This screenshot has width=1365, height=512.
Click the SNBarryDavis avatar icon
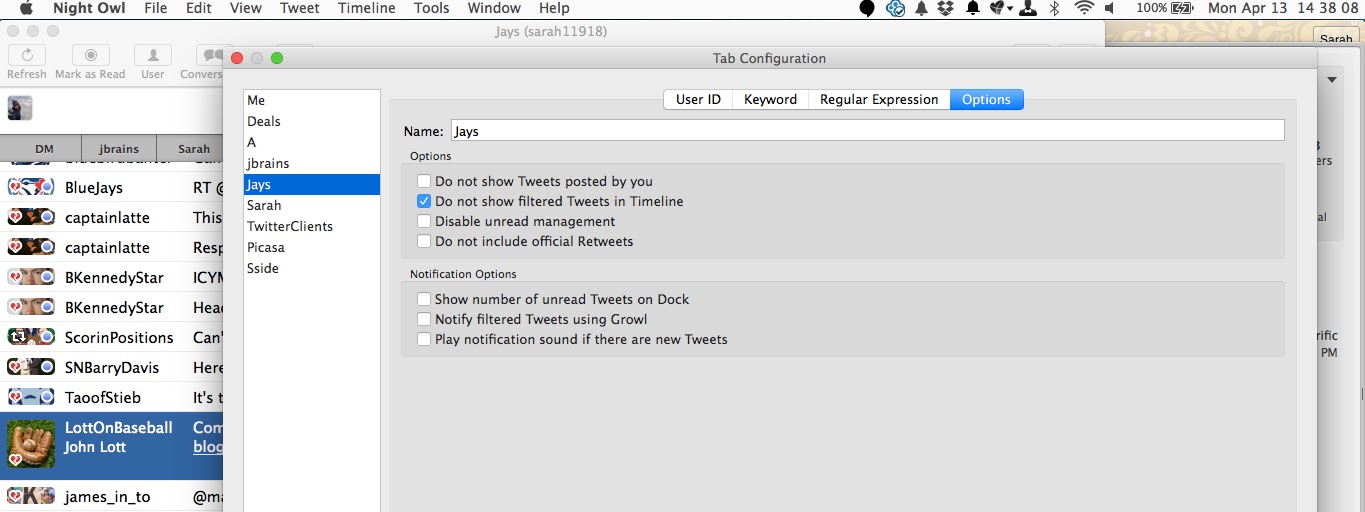tap(31, 367)
